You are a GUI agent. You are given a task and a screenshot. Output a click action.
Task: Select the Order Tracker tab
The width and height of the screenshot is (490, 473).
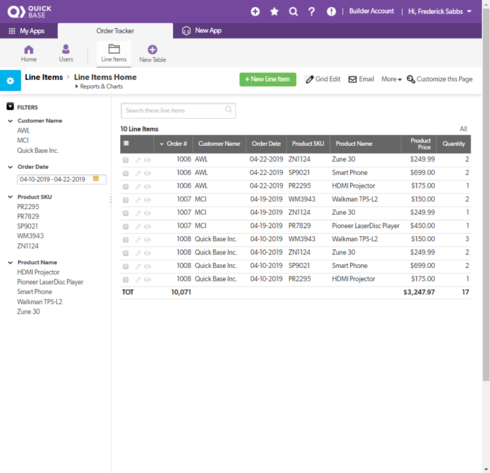pos(115,31)
